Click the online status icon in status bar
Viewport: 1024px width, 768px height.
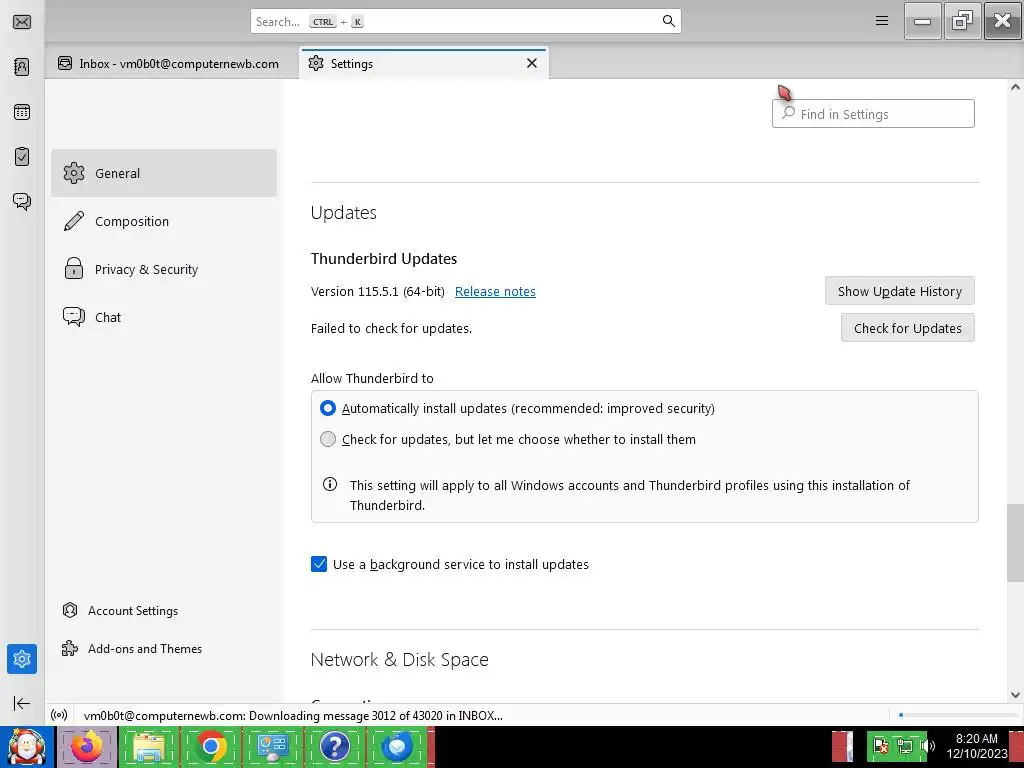pyautogui.click(x=59, y=715)
